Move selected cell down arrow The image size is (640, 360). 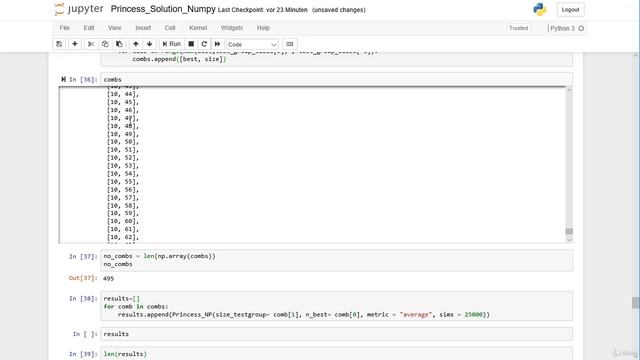[149, 44]
